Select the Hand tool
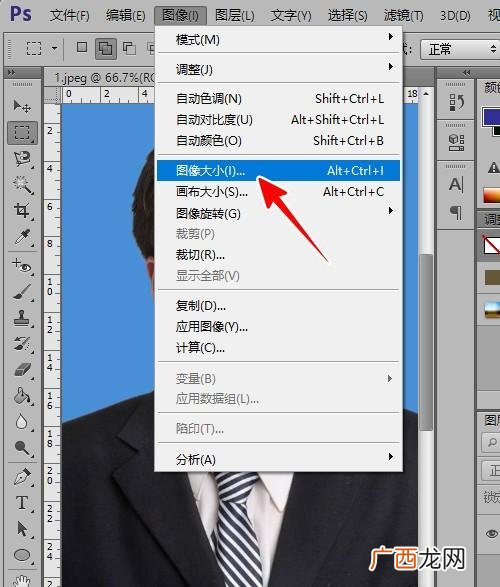Image resolution: width=500 pixels, height=587 pixels. pos(22,580)
